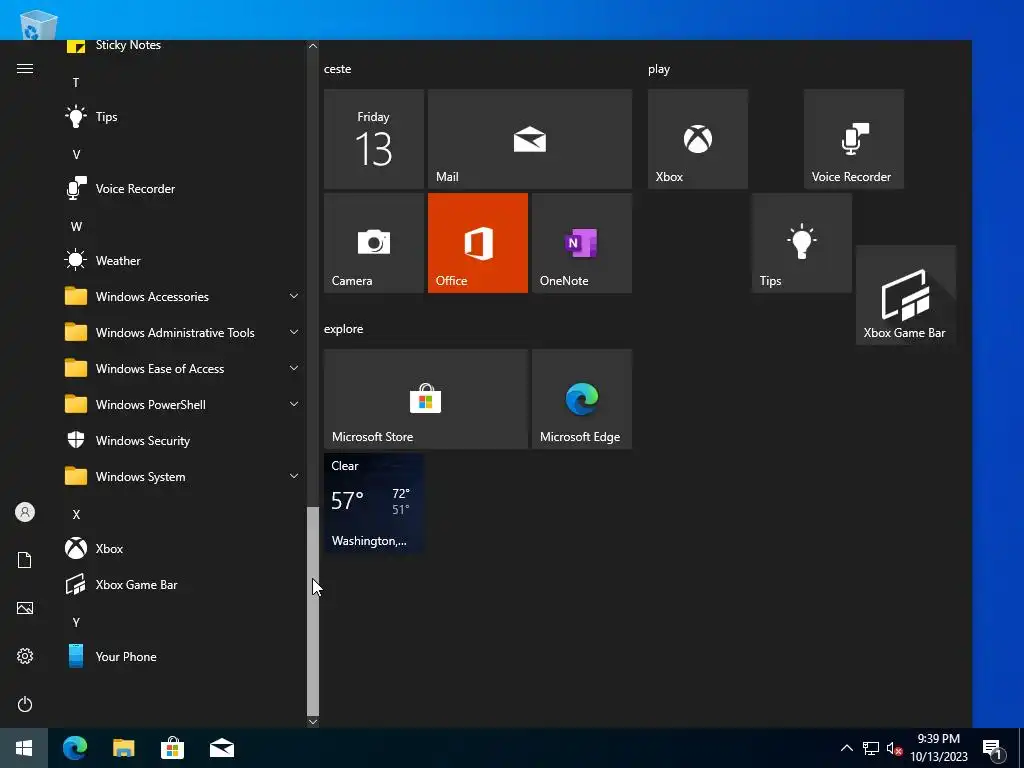Click the letter Y section header

pyautogui.click(x=76, y=622)
